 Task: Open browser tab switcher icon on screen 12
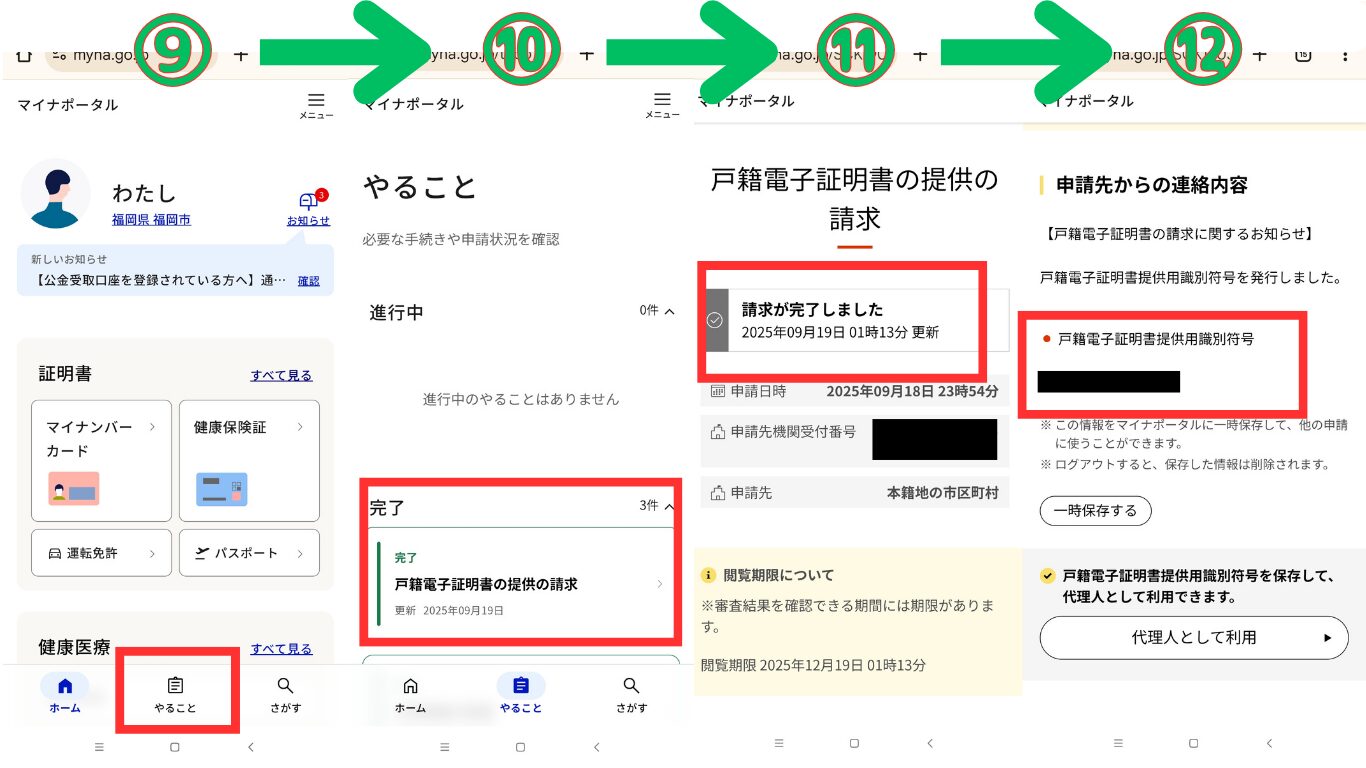pos(1303,55)
